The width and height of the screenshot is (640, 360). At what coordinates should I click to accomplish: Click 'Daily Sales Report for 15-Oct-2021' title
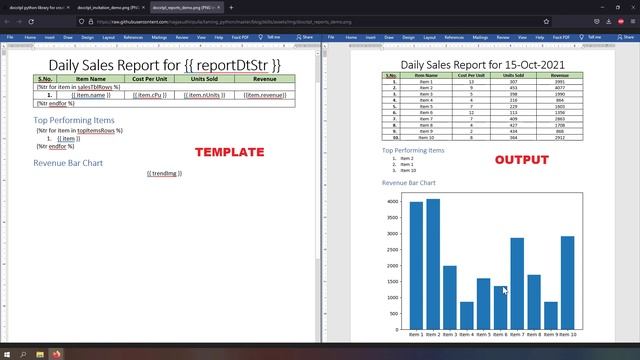[482, 65]
